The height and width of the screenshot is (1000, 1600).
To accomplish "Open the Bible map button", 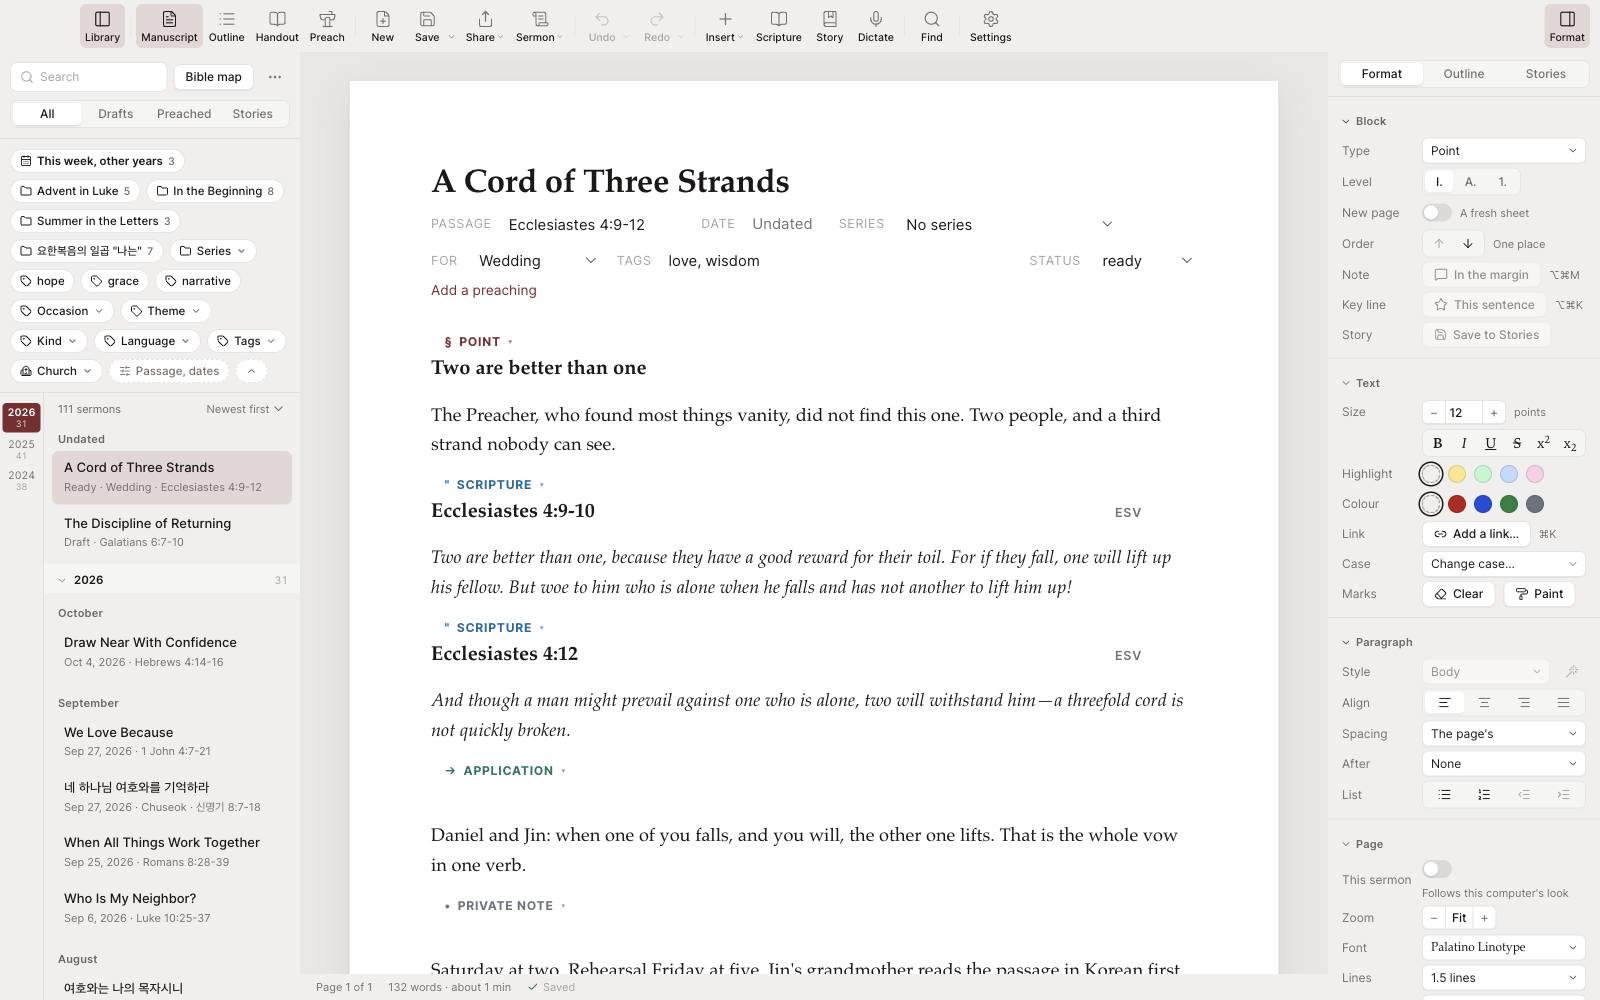I will click(x=213, y=77).
